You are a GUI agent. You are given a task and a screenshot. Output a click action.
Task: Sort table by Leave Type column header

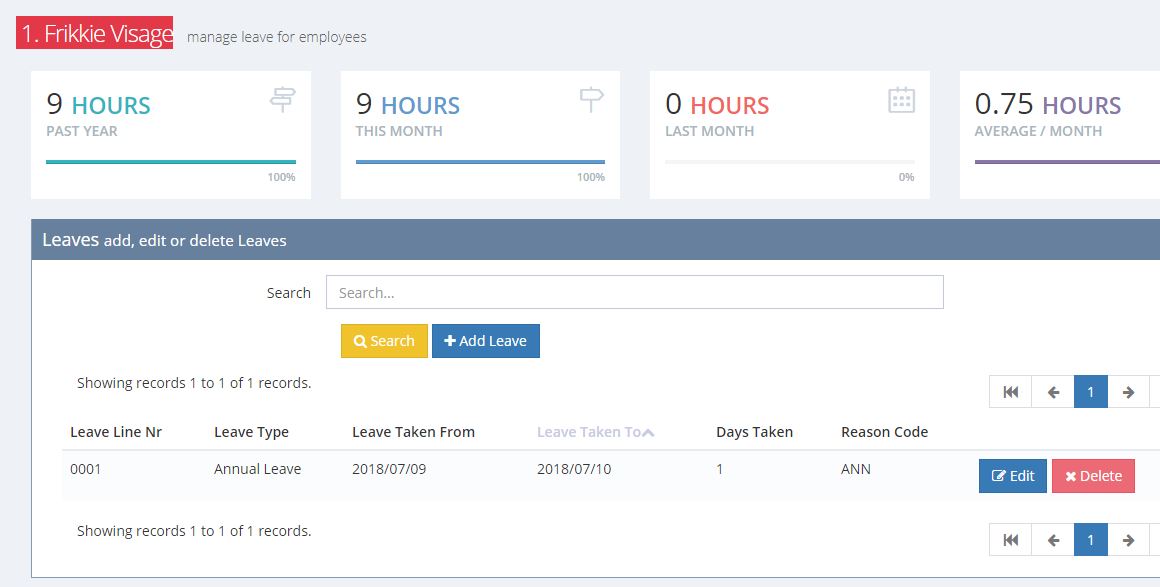251,432
